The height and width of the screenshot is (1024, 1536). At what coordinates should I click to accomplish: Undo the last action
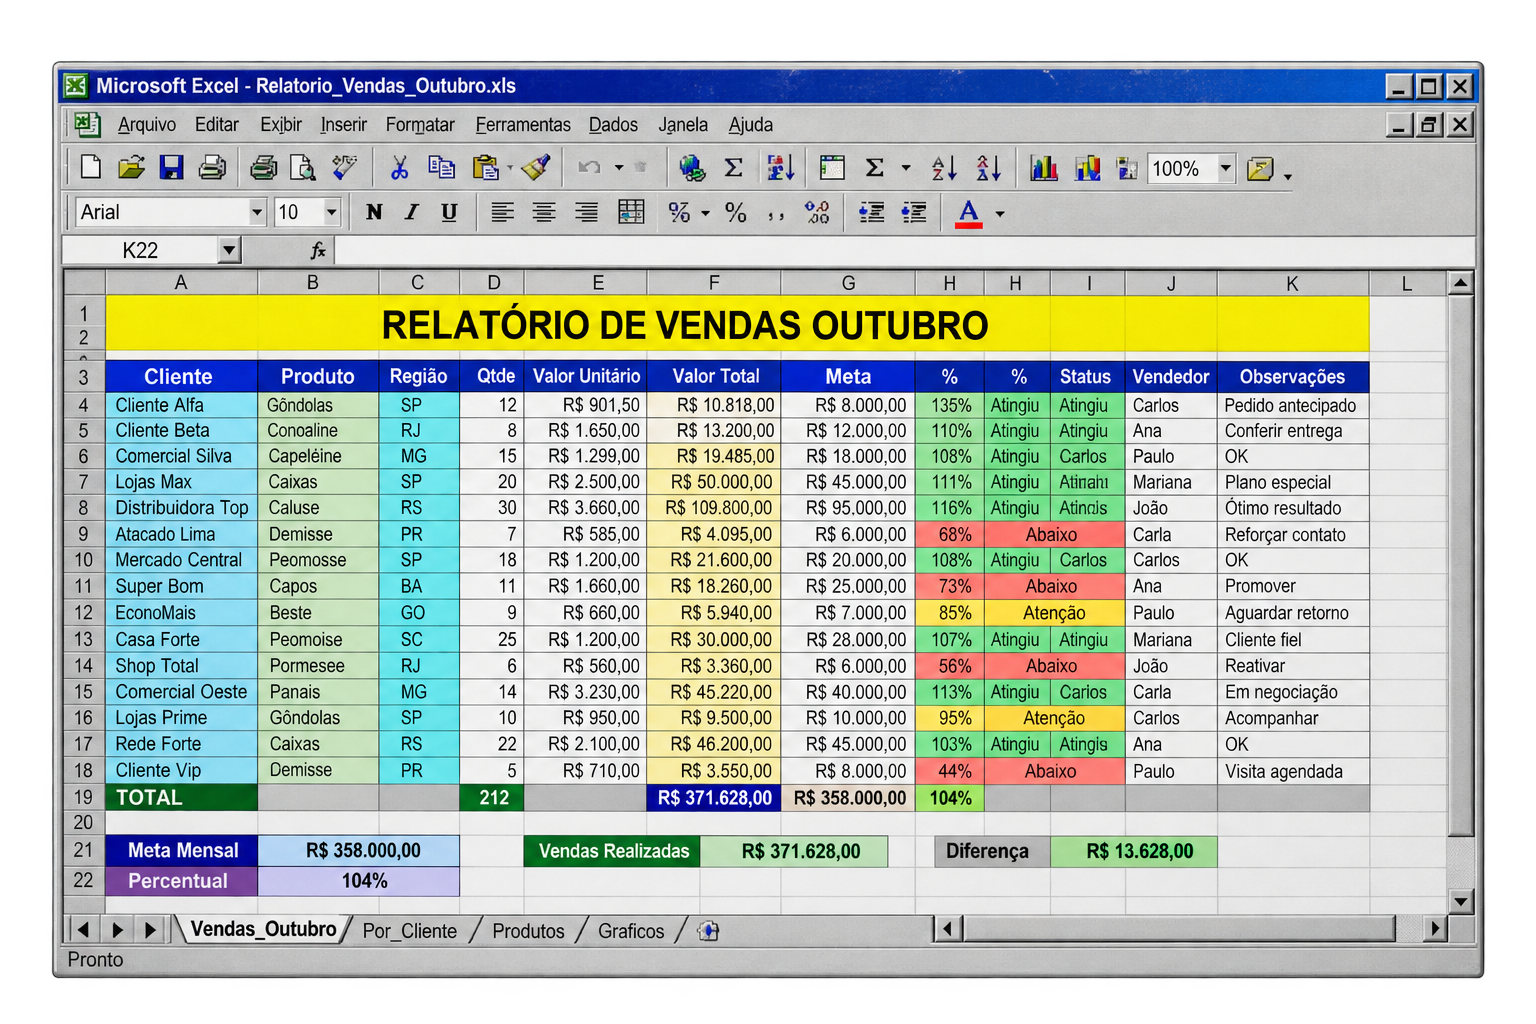(x=589, y=167)
